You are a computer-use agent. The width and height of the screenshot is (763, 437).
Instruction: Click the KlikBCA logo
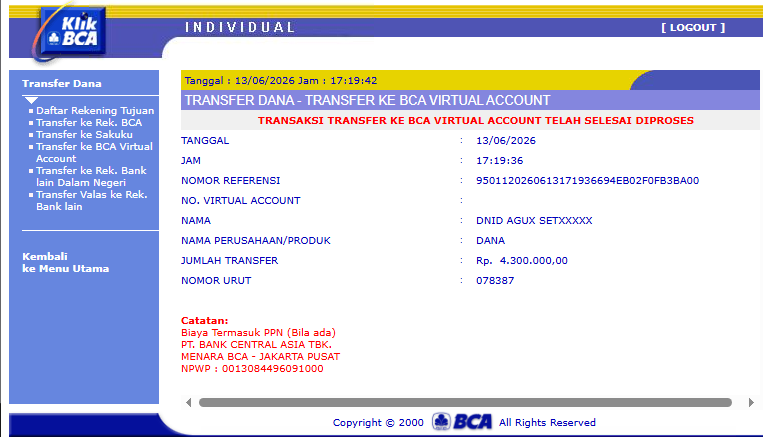pyautogui.click(x=72, y=32)
